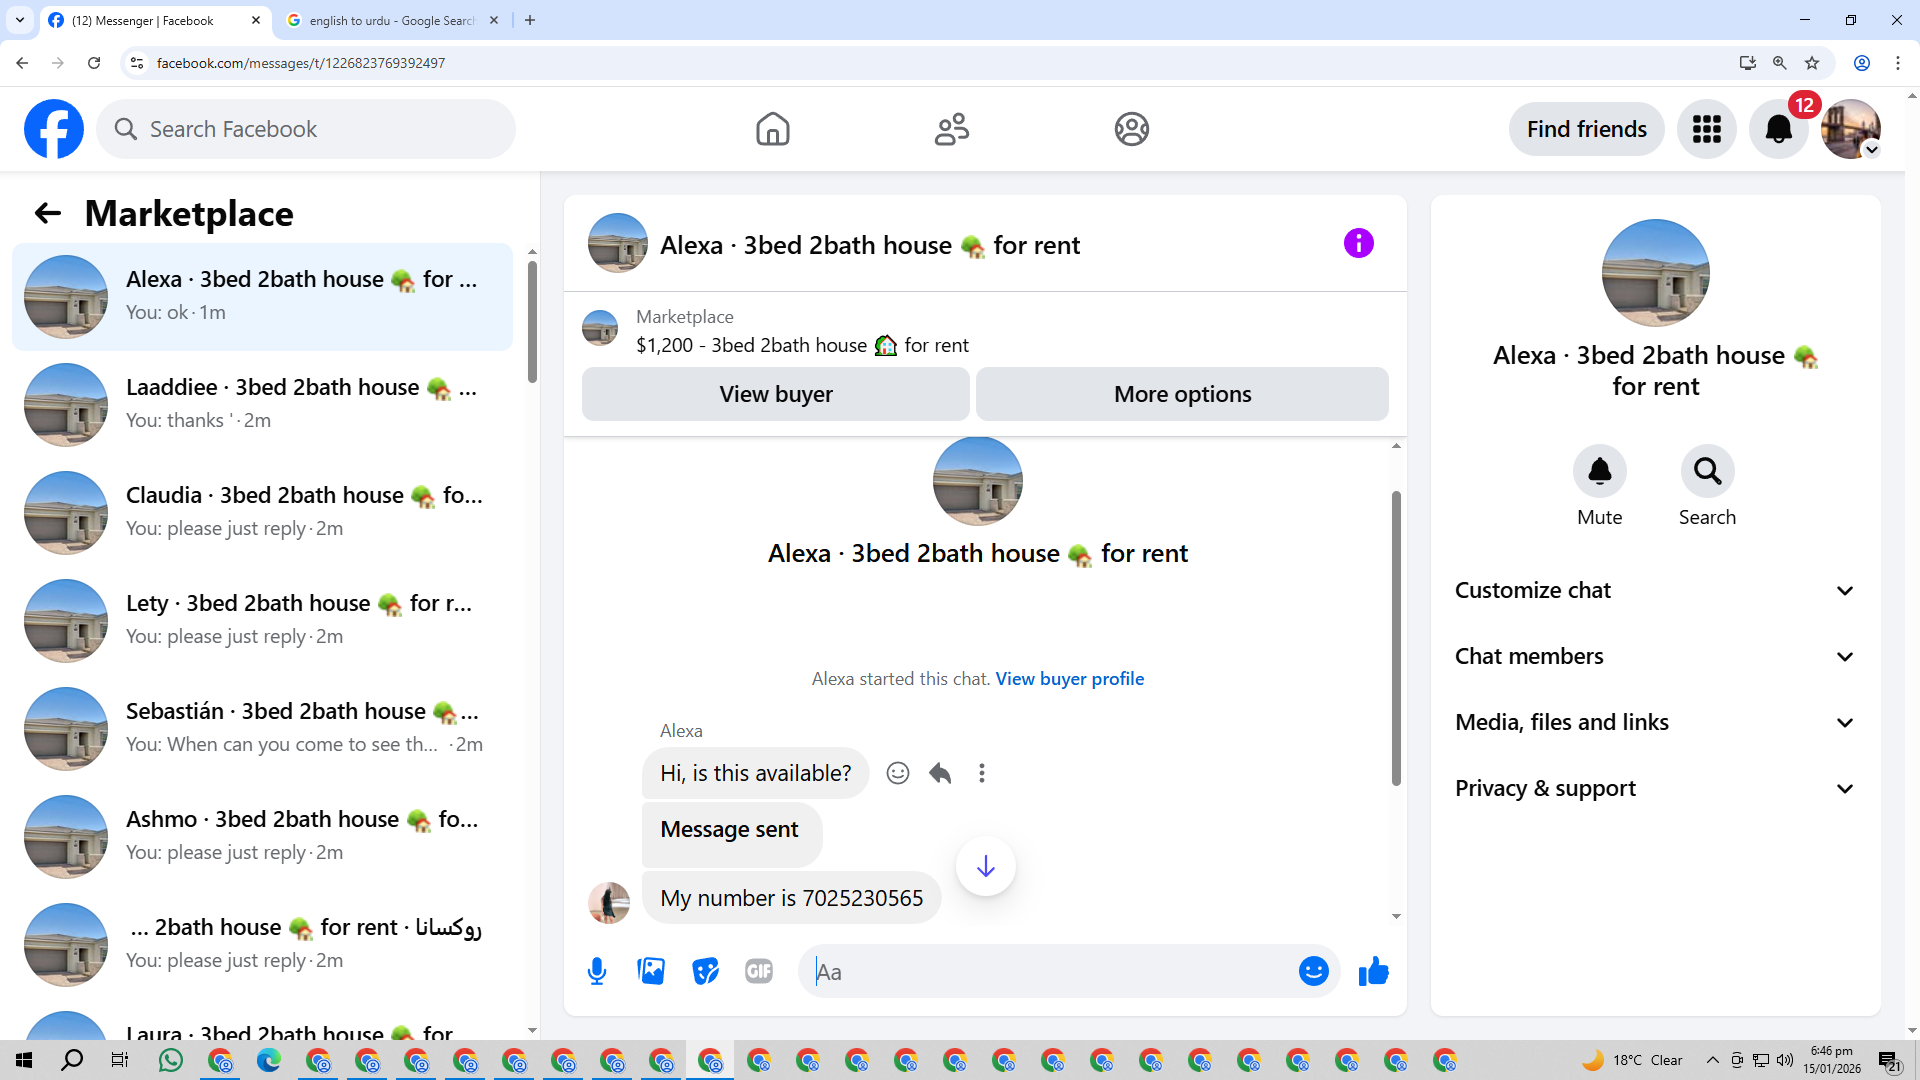1920x1080 pixels.
Task: Expand Customize chat section
Action: coord(1655,590)
